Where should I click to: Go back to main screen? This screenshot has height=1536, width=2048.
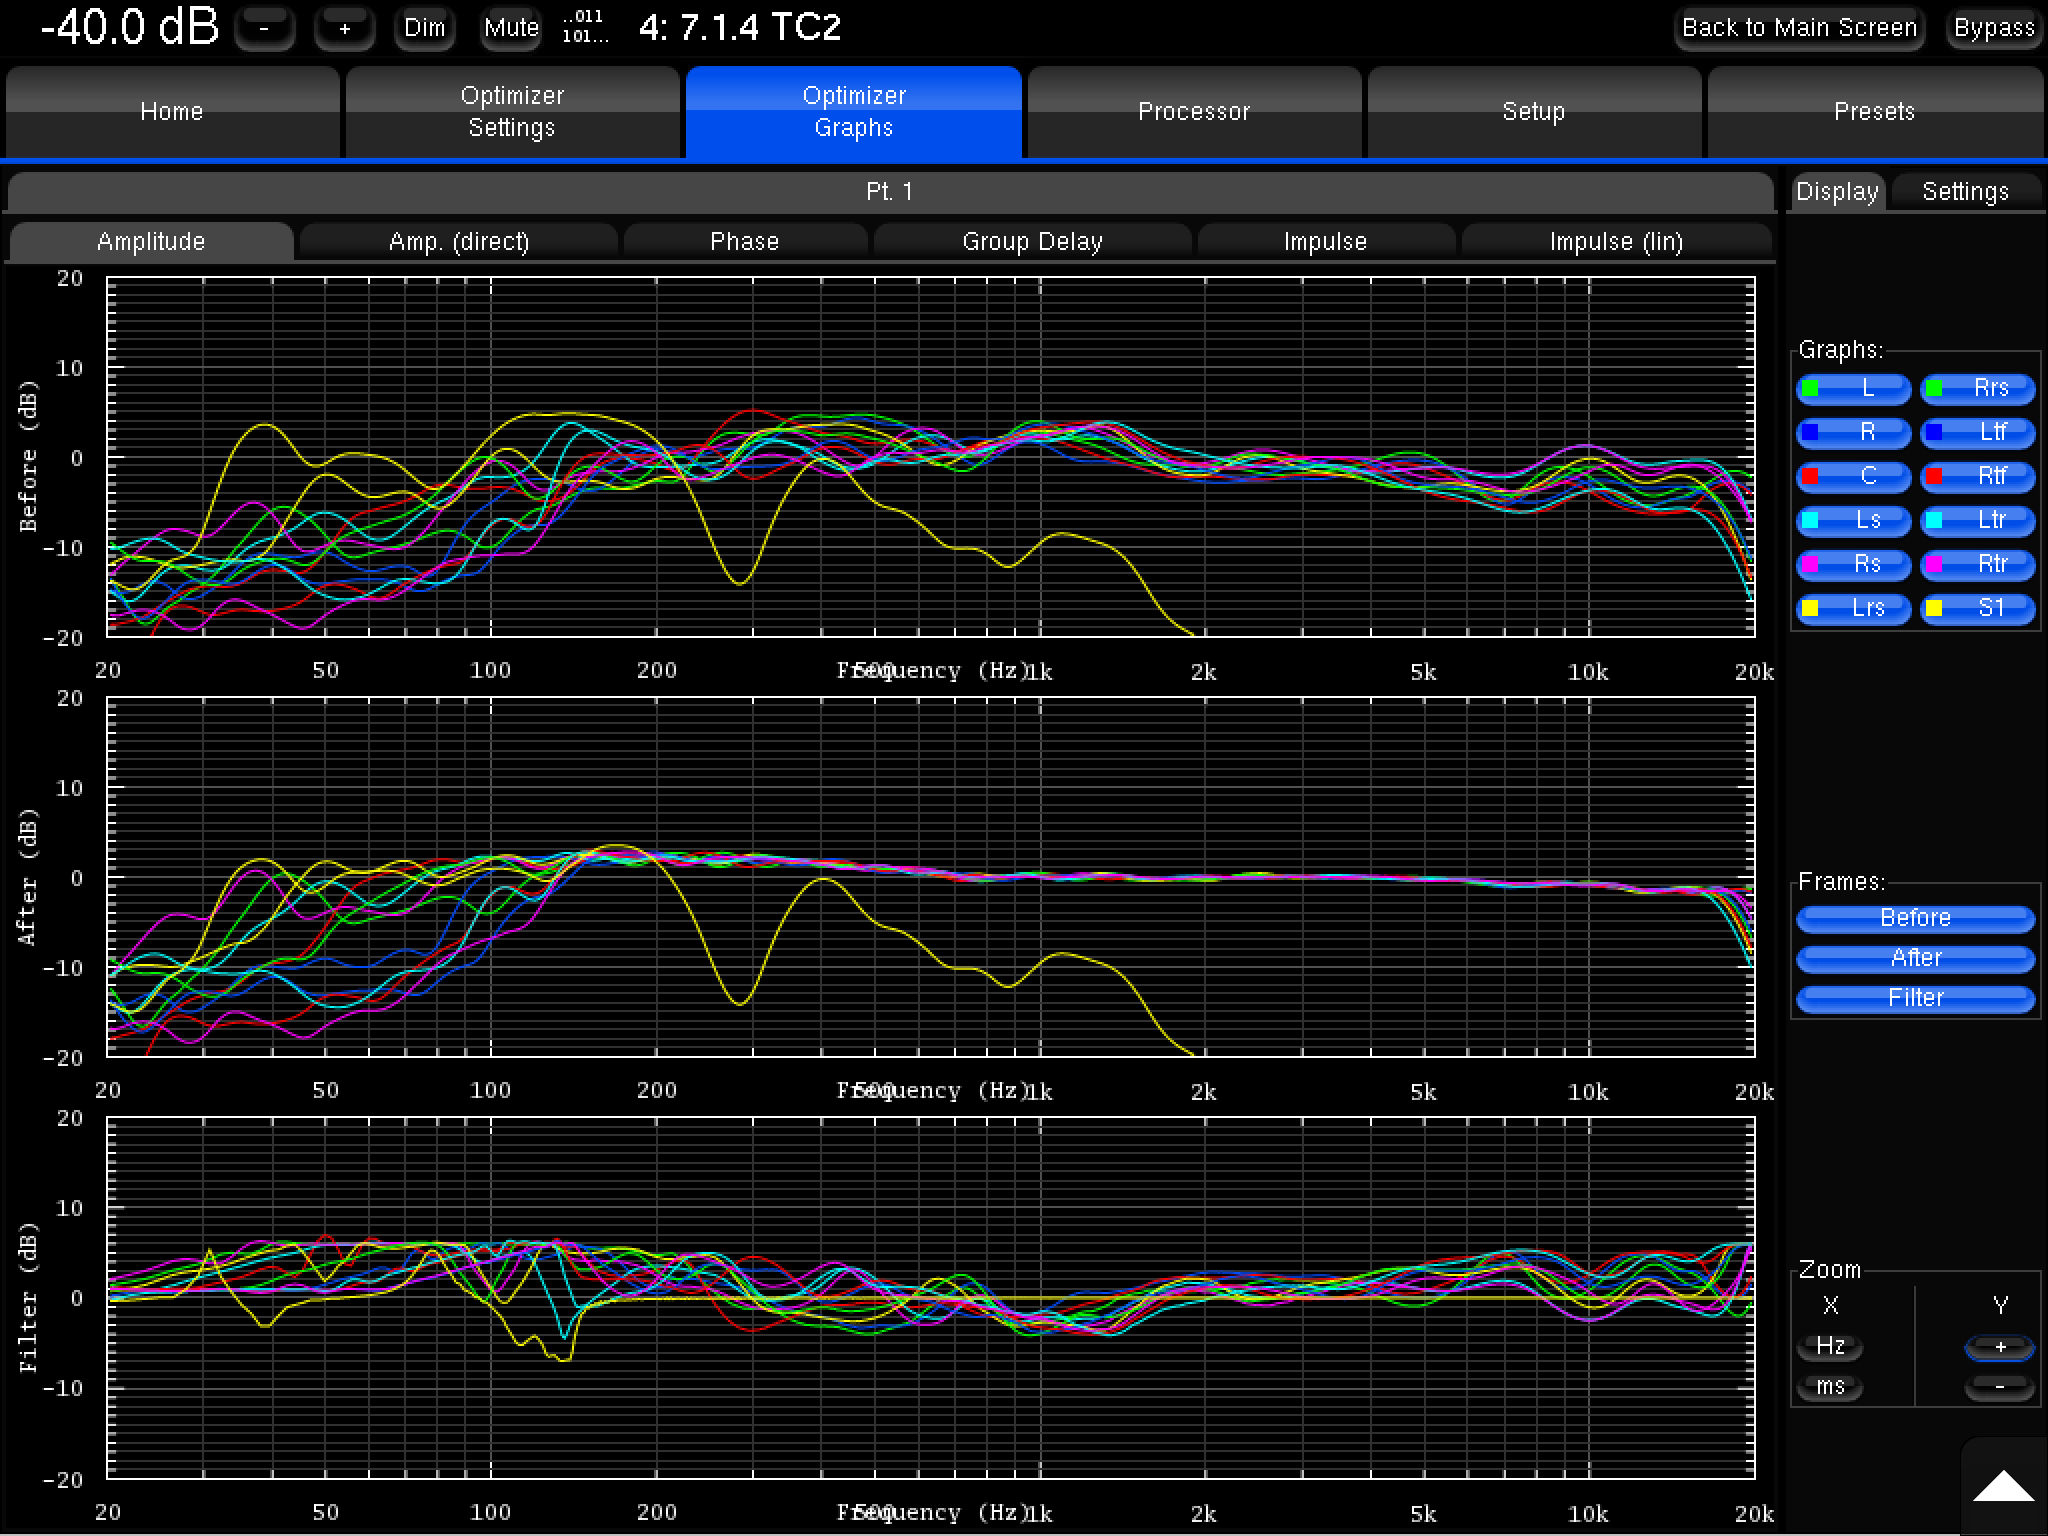pyautogui.click(x=1799, y=28)
